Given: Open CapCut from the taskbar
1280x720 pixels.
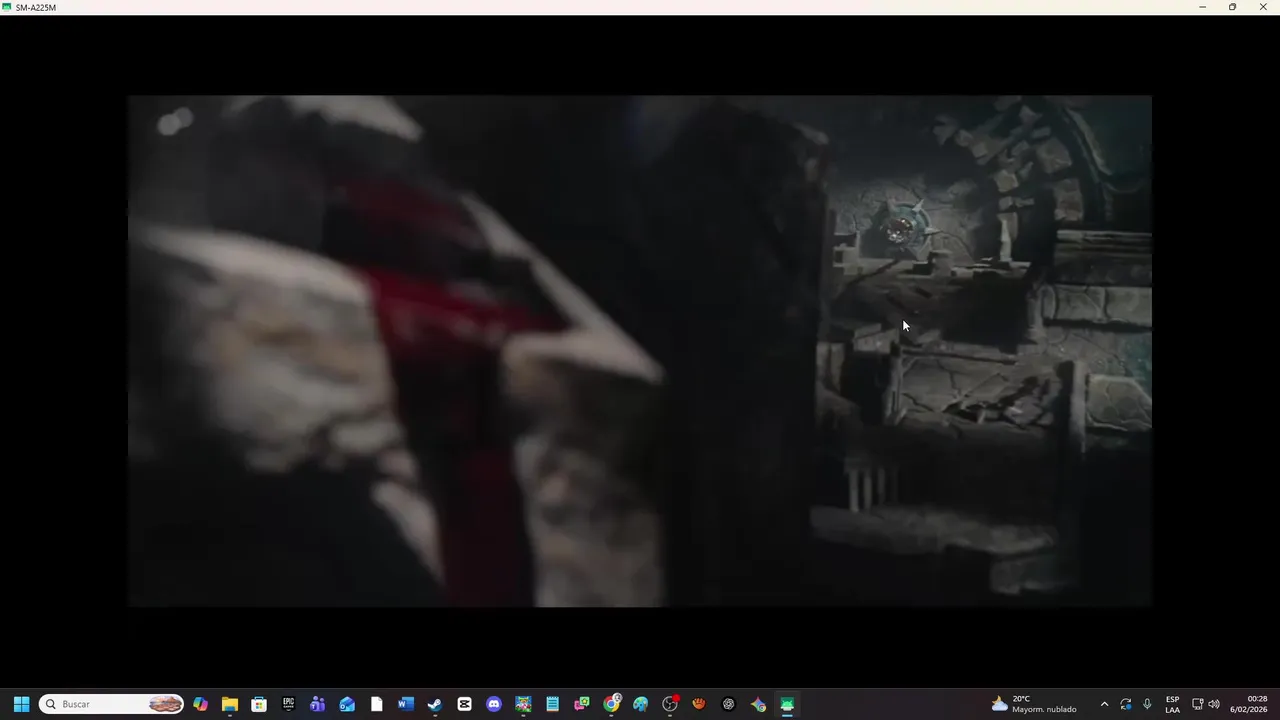Looking at the screenshot, I should point(464,704).
